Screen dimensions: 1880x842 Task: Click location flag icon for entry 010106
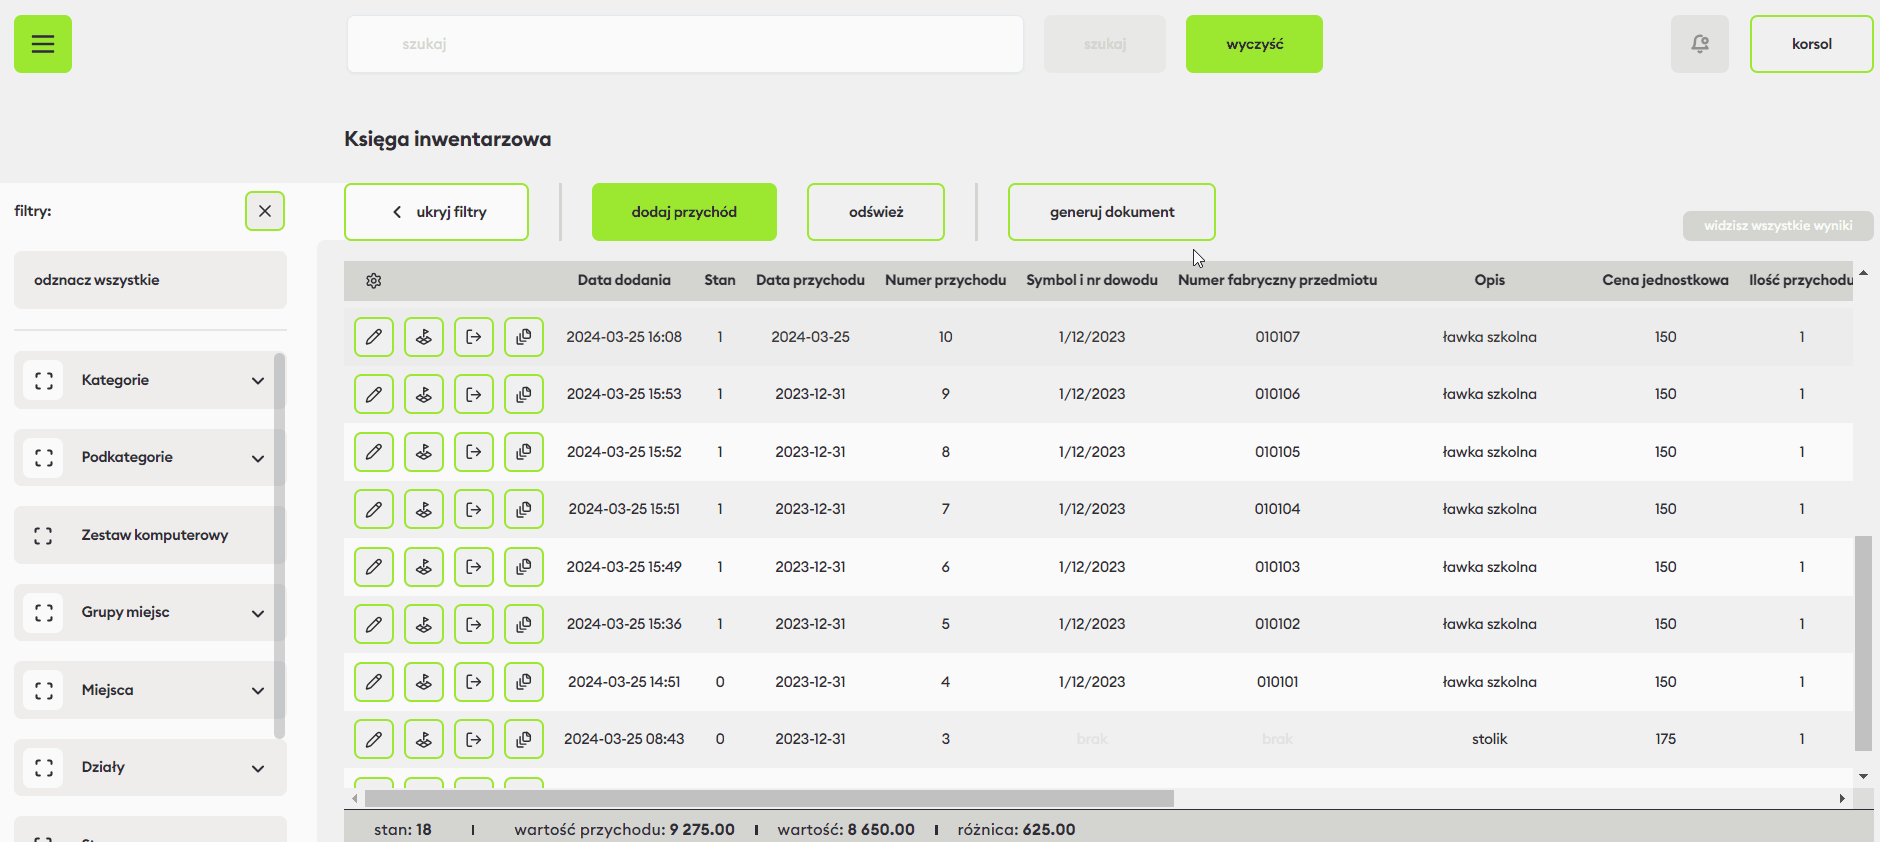click(x=424, y=394)
